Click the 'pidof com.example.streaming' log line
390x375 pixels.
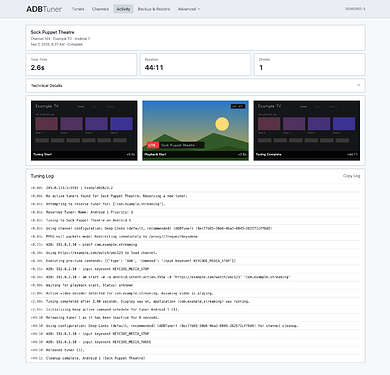(x=195, y=245)
